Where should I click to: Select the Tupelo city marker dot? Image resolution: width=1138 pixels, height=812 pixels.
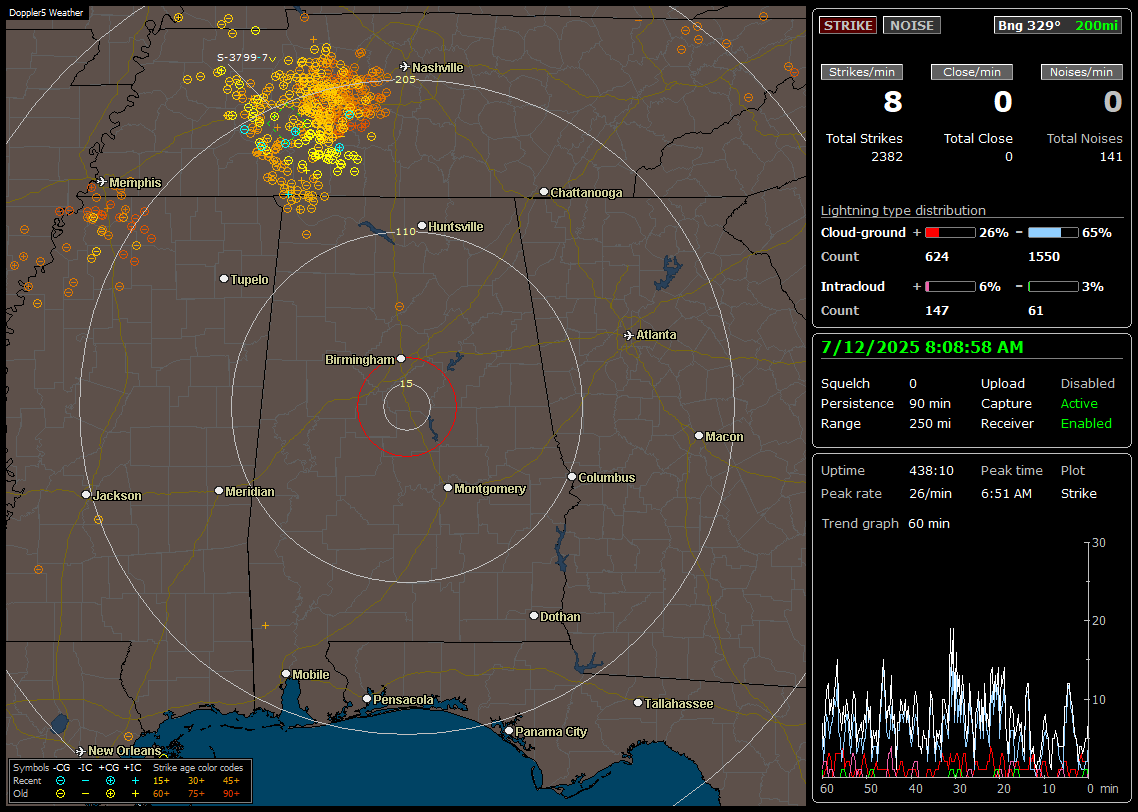pos(224,279)
